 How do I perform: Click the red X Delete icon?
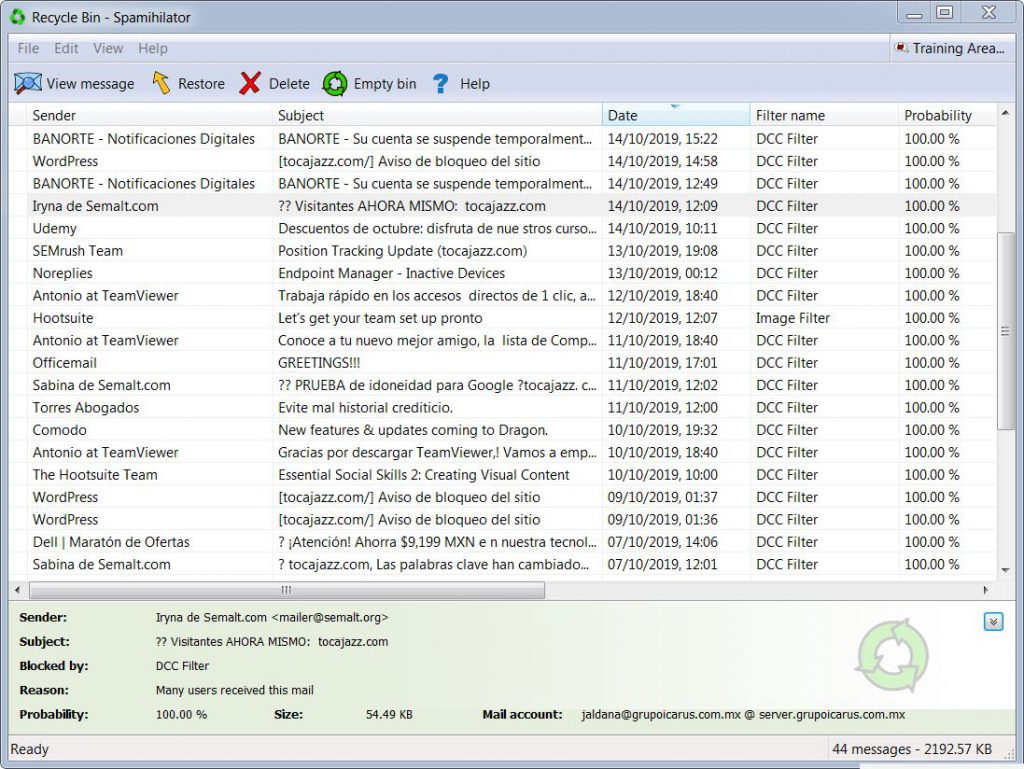pos(249,84)
